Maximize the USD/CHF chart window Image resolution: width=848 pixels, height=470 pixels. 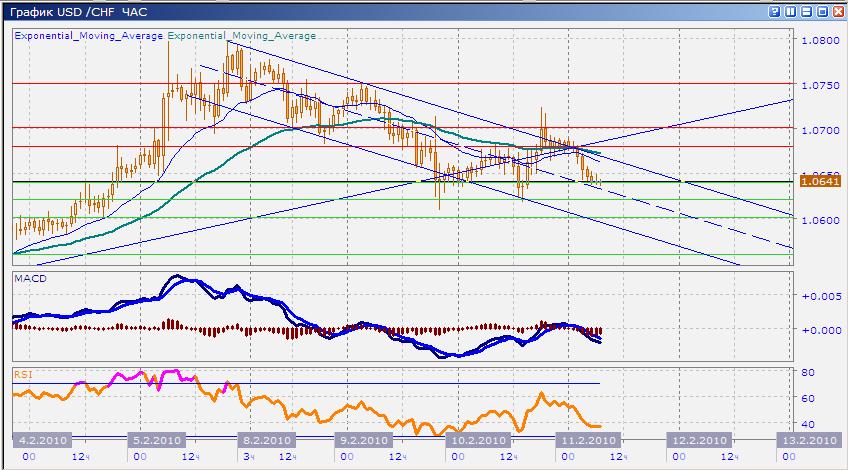point(823,11)
